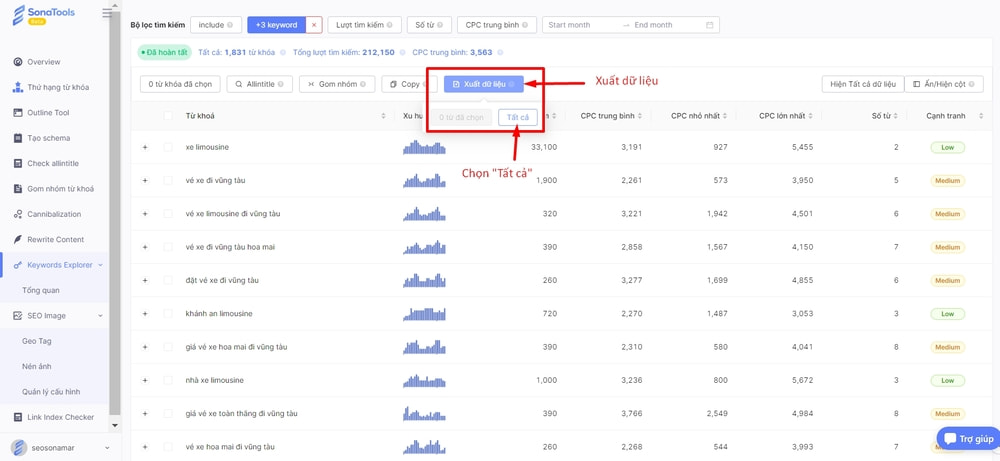The image size is (1000, 461).
Task: Tick checkbox for nhà xe limousine row
Action: click(168, 380)
